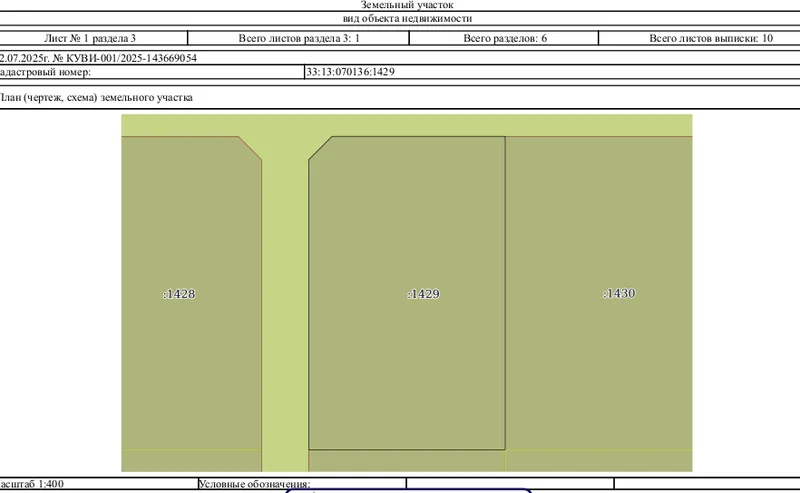Viewport: 800px width, 493px height.
Task: Click the 'Всего разделов: 6' cell
Action: click(505, 38)
